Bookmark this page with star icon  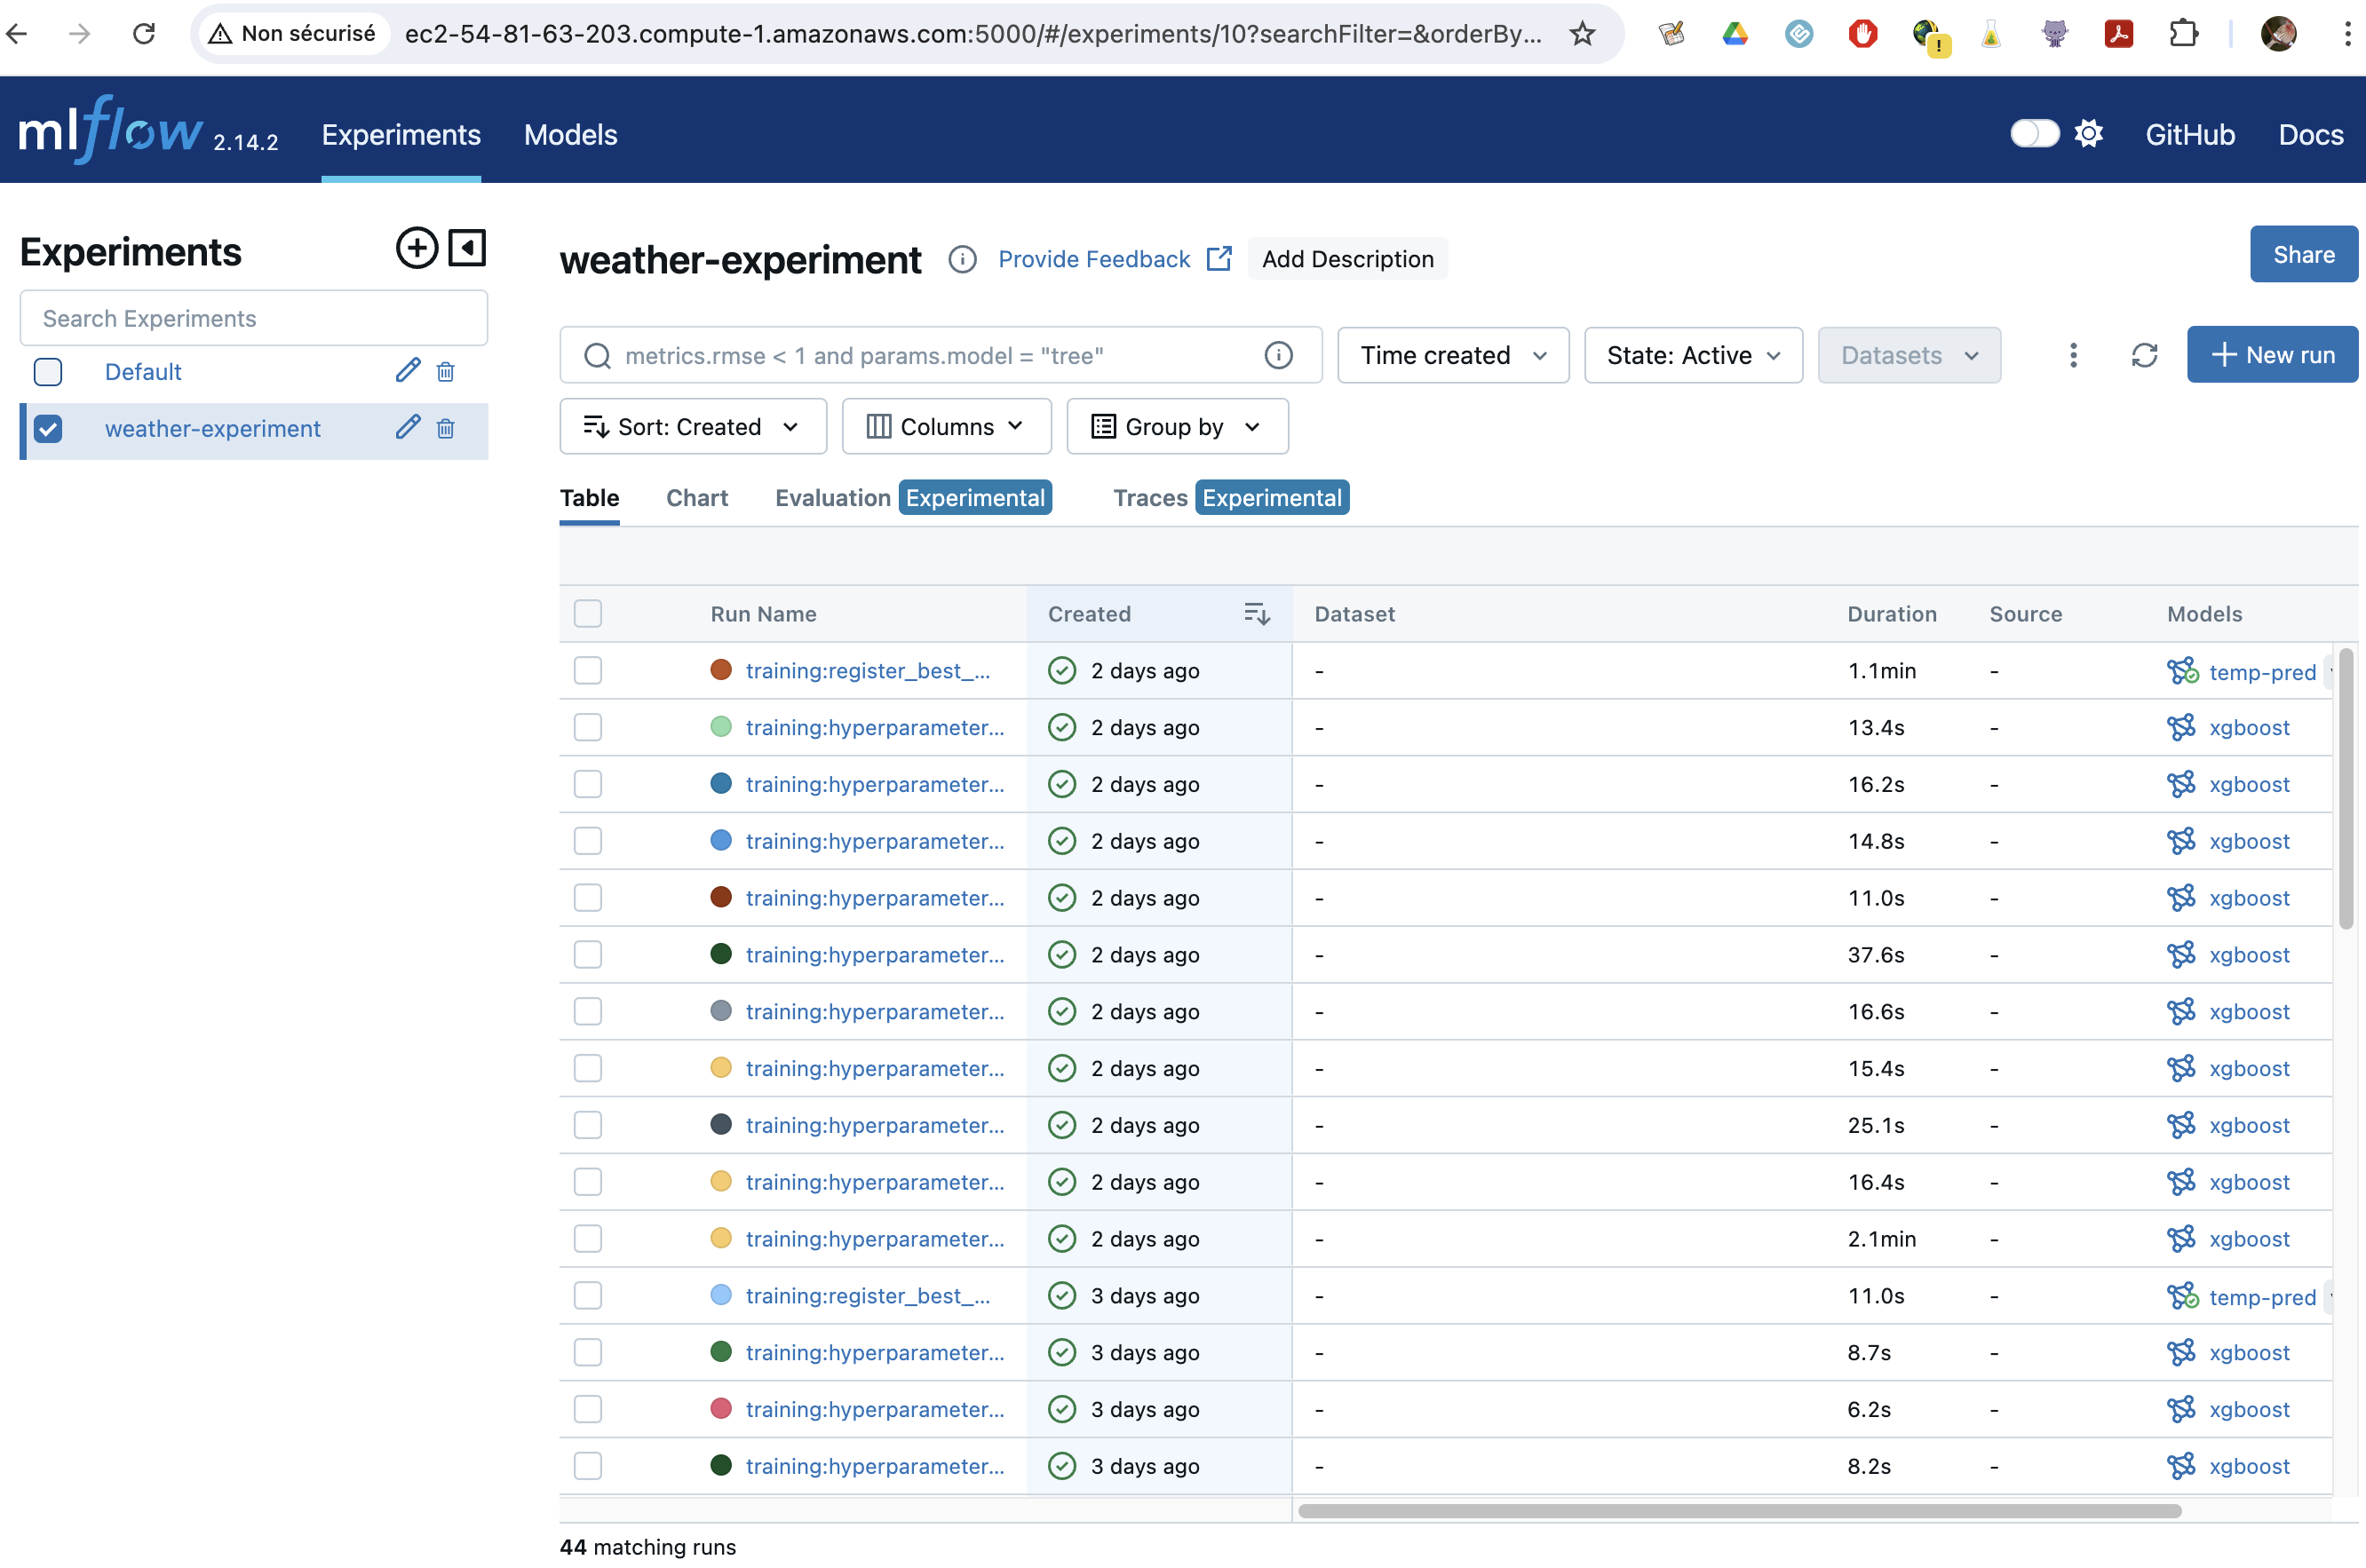coord(1582,34)
